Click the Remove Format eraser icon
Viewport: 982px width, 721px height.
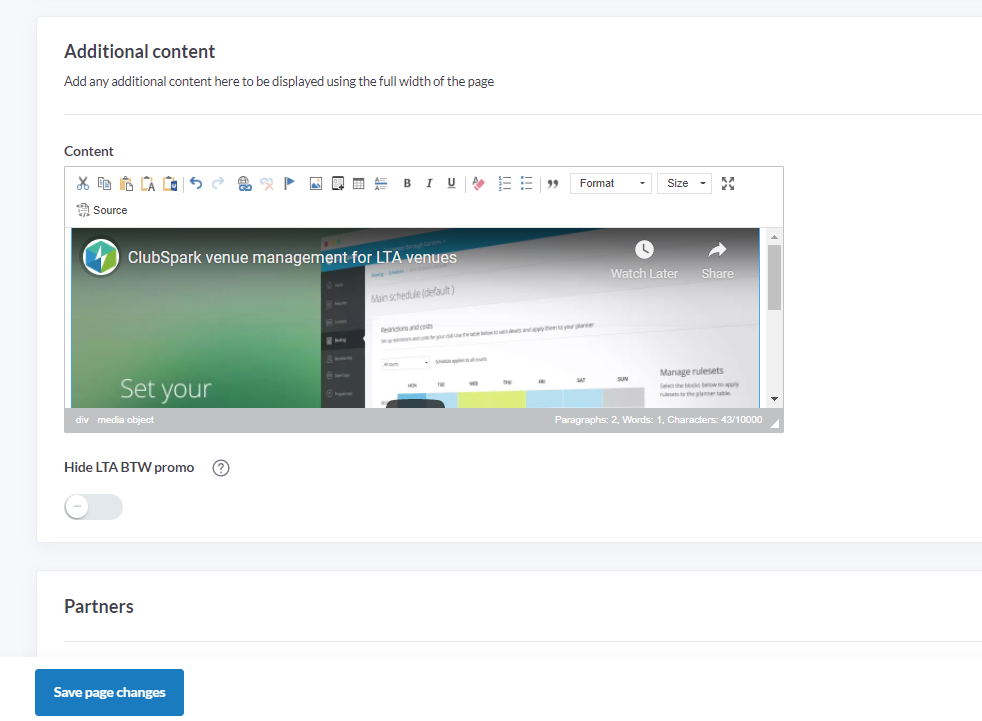point(478,183)
